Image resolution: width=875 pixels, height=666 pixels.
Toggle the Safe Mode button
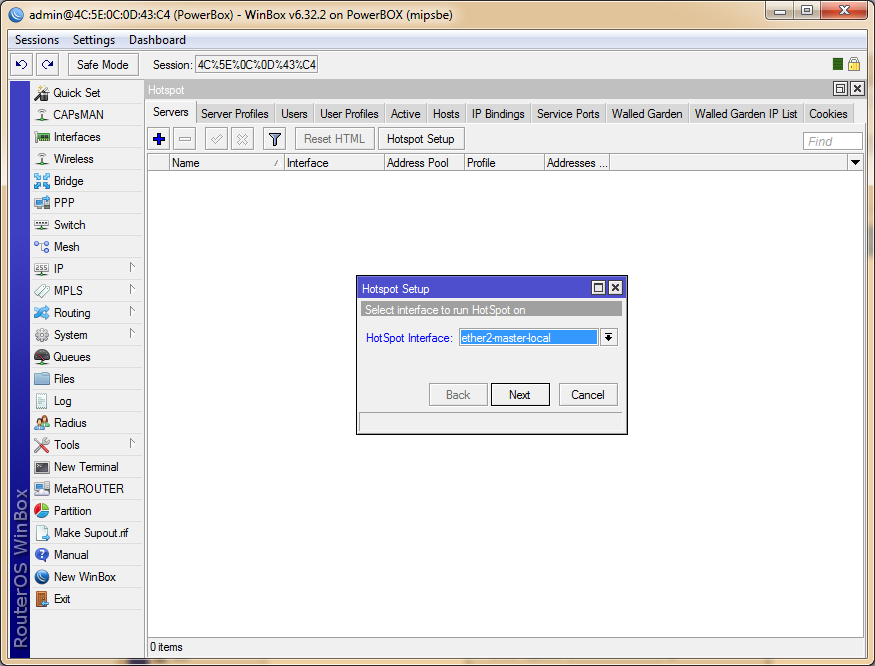[x=102, y=65]
